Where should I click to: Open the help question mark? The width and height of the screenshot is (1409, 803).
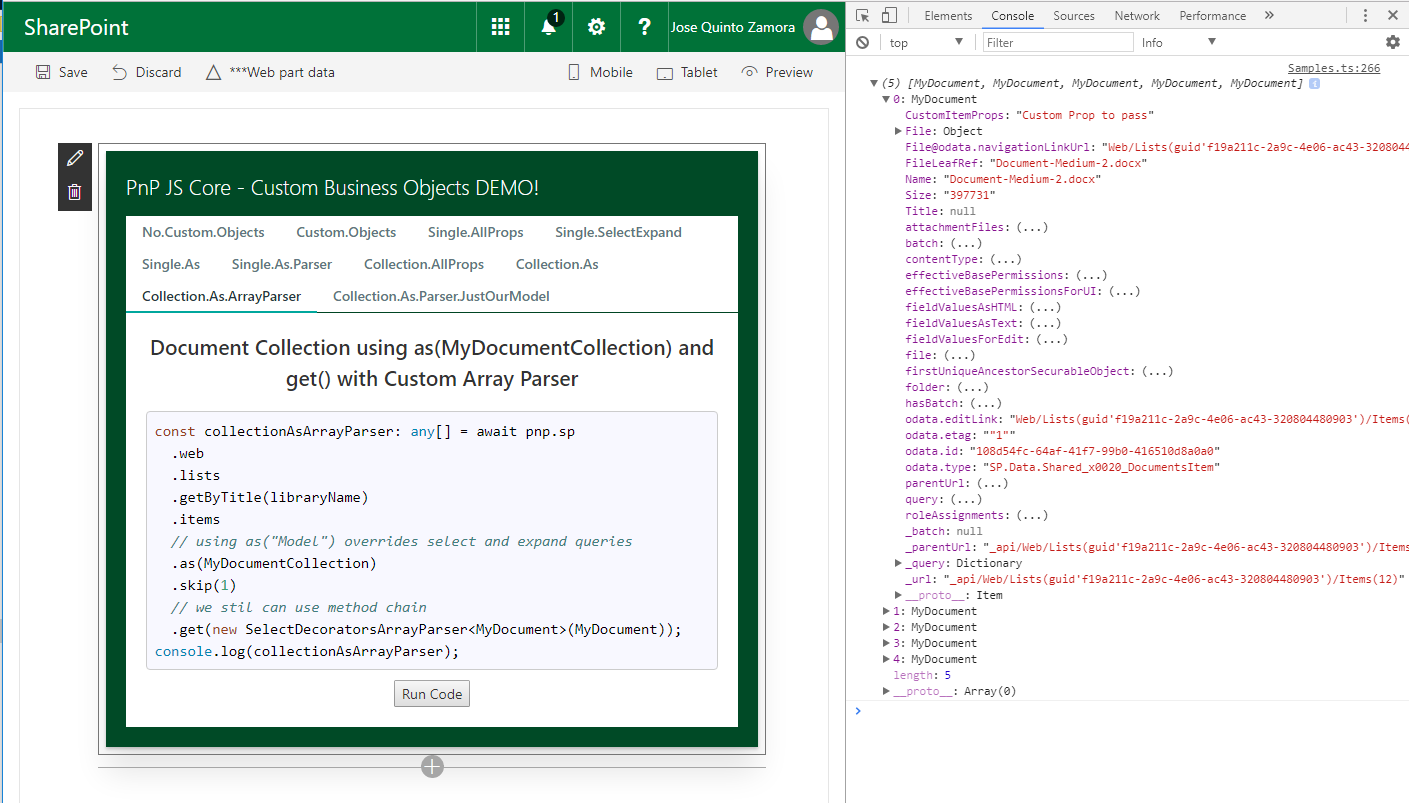[645, 27]
